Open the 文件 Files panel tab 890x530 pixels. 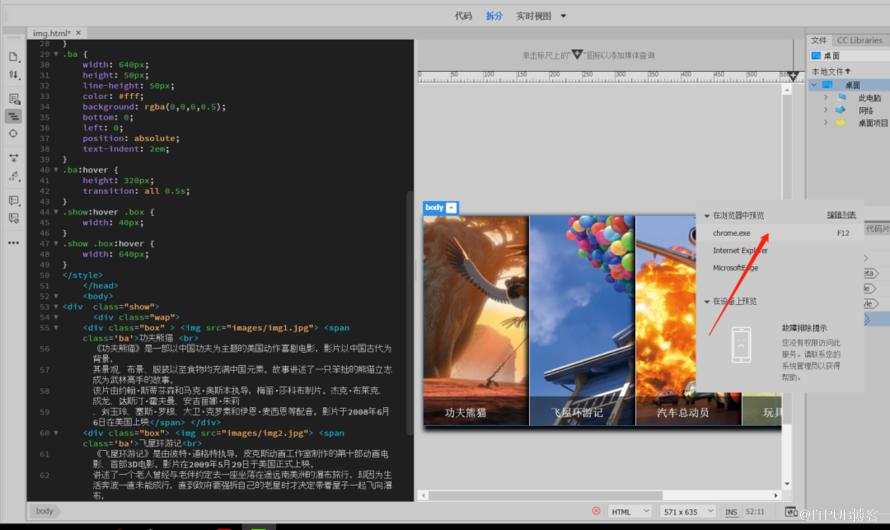pos(818,40)
